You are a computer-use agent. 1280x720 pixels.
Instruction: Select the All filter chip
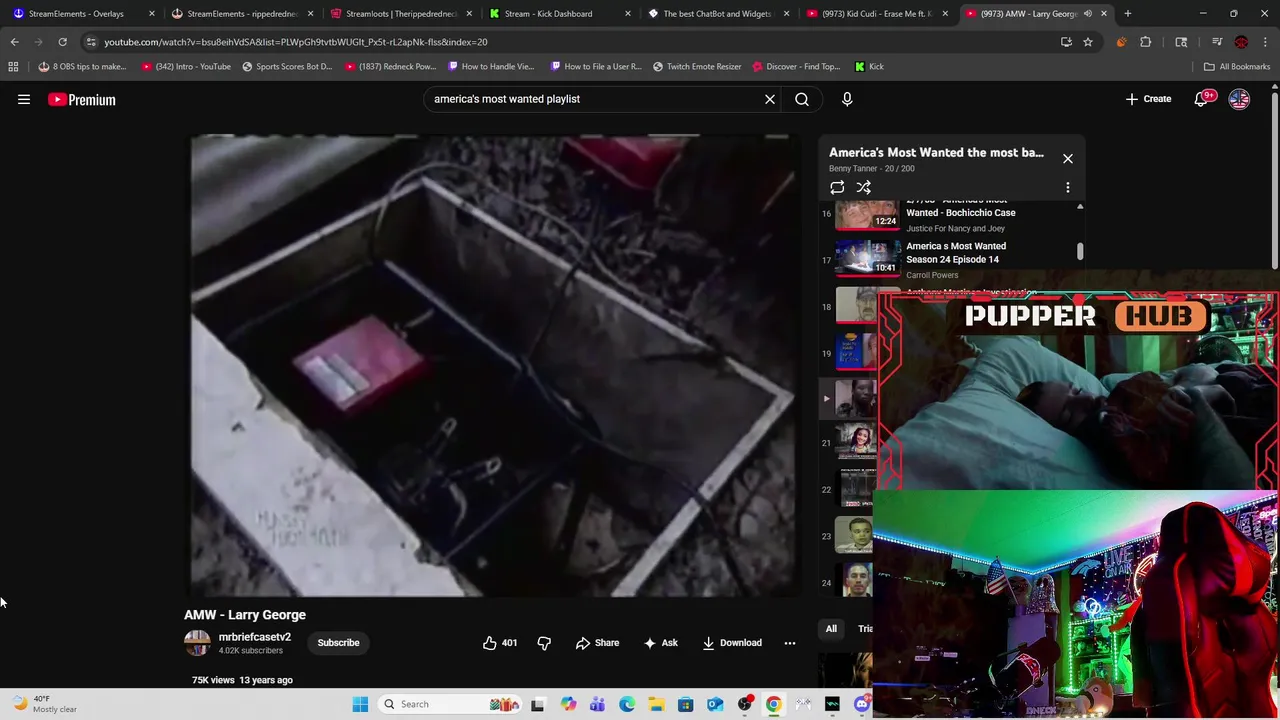pyautogui.click(x=831, y=629)
